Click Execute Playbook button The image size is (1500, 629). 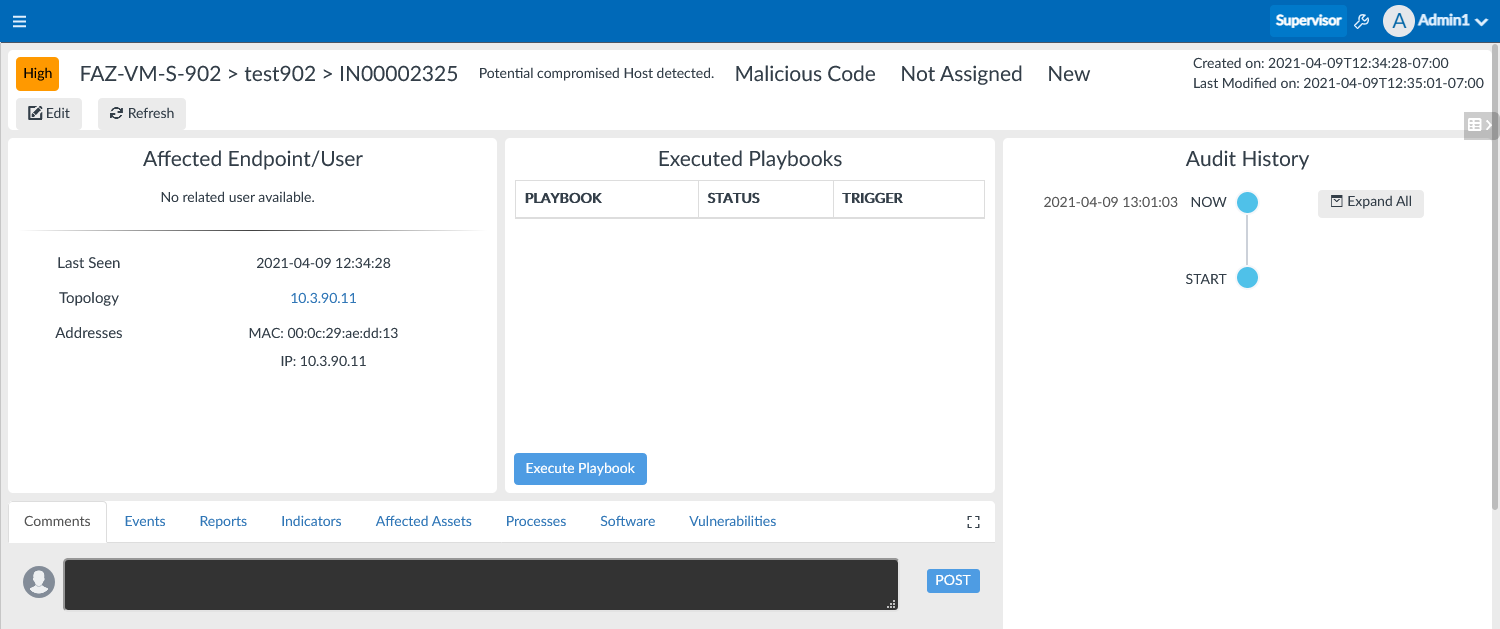580,468
